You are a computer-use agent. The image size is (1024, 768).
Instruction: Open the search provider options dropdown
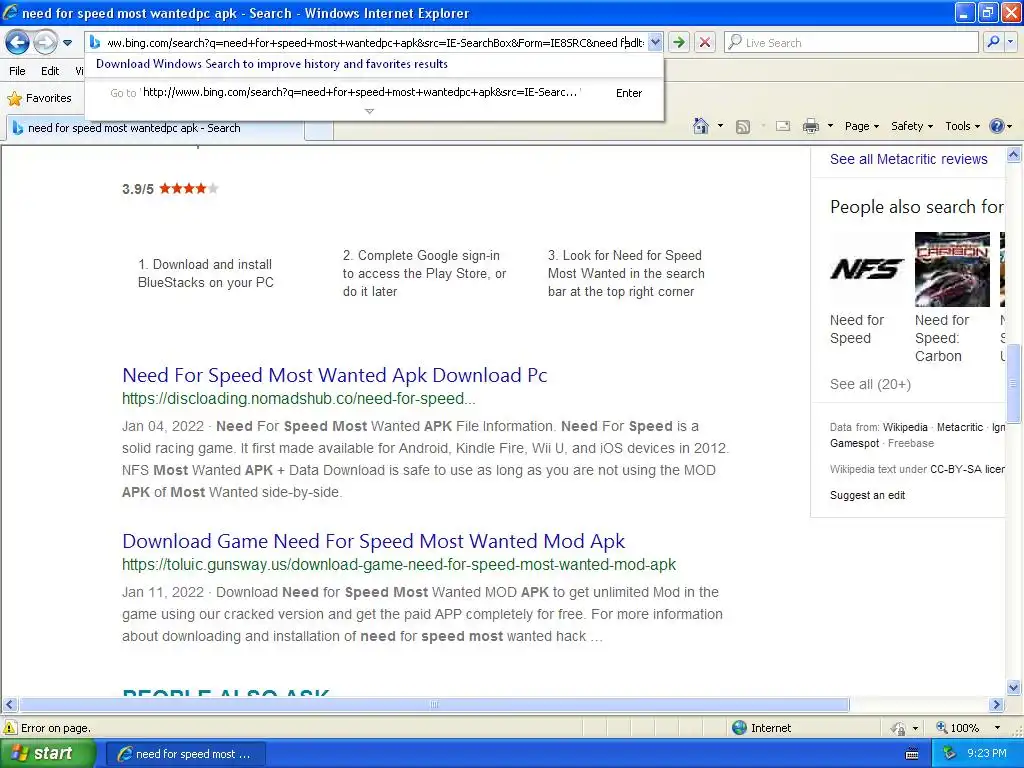[x=1010, y=42]
